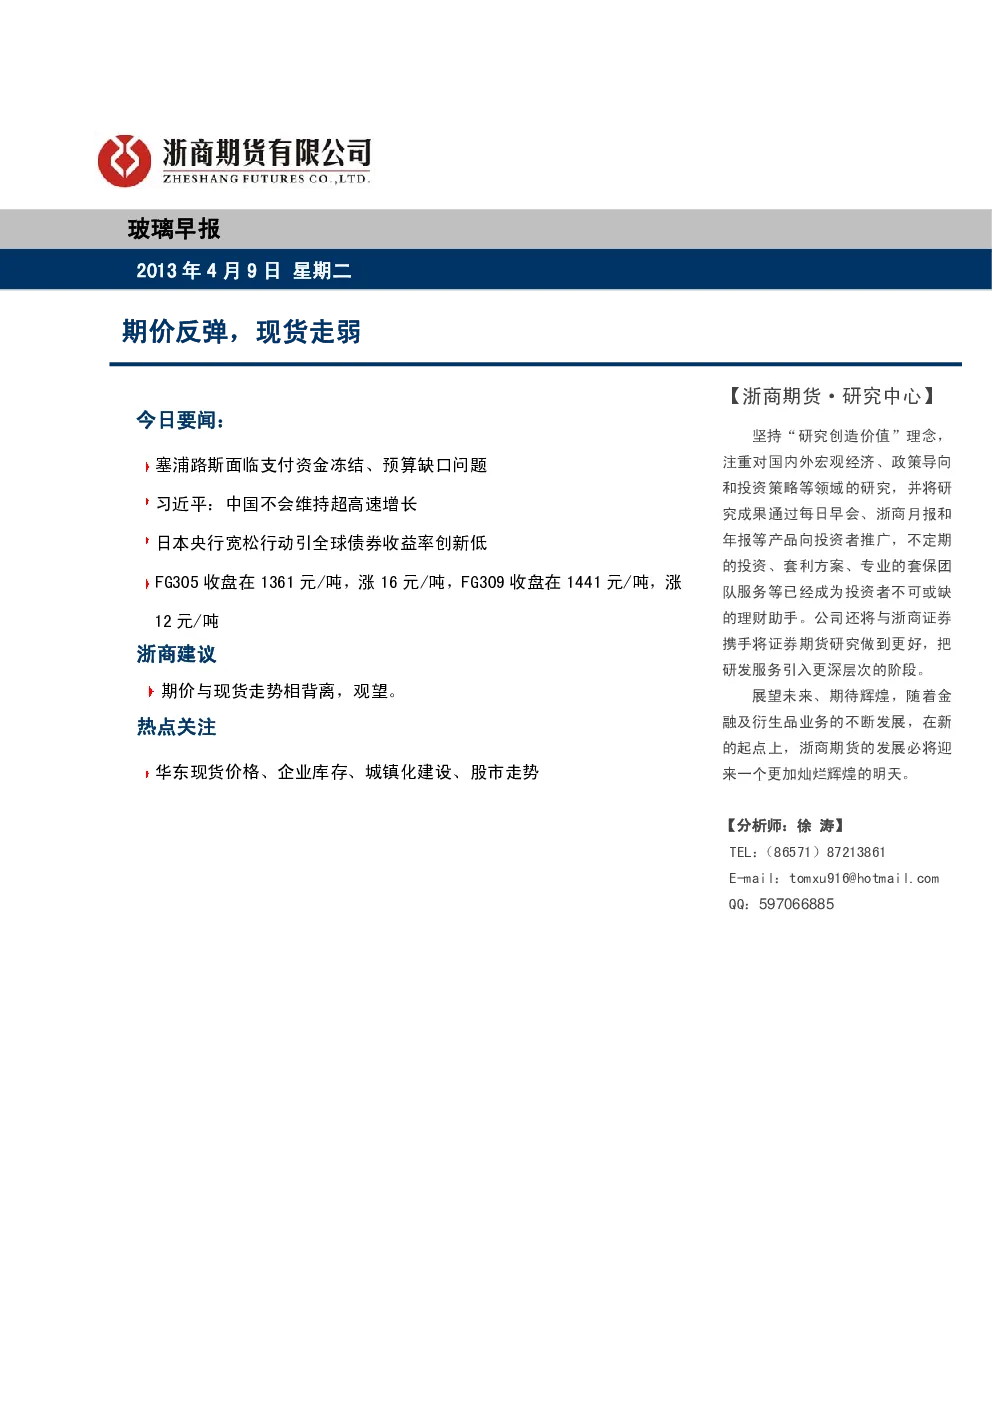992x1403 pixels.
Task: Select the 日本央行宽松行动 news line
Action: 321,543
